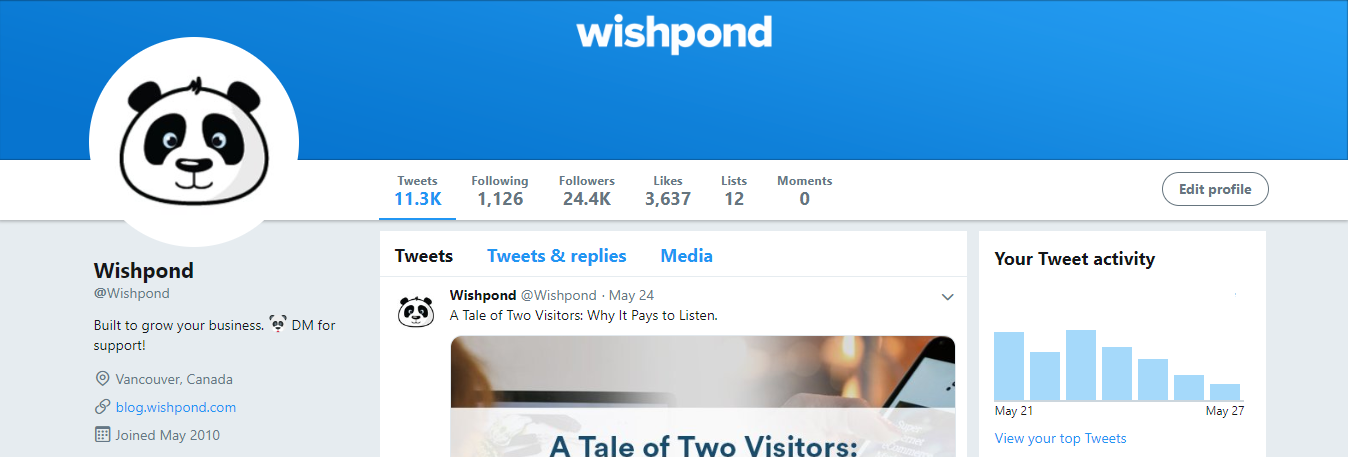Open the Tale of Two Visitors image

pos(703,396)
